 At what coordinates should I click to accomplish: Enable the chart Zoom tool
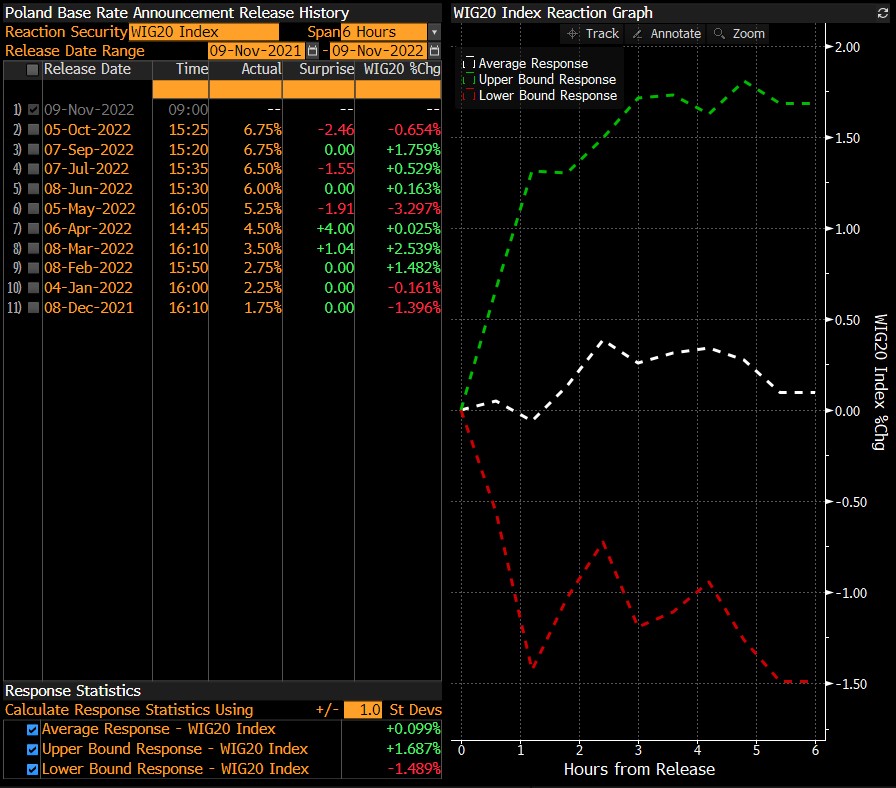pyautogui.click(x=738, y=33)
